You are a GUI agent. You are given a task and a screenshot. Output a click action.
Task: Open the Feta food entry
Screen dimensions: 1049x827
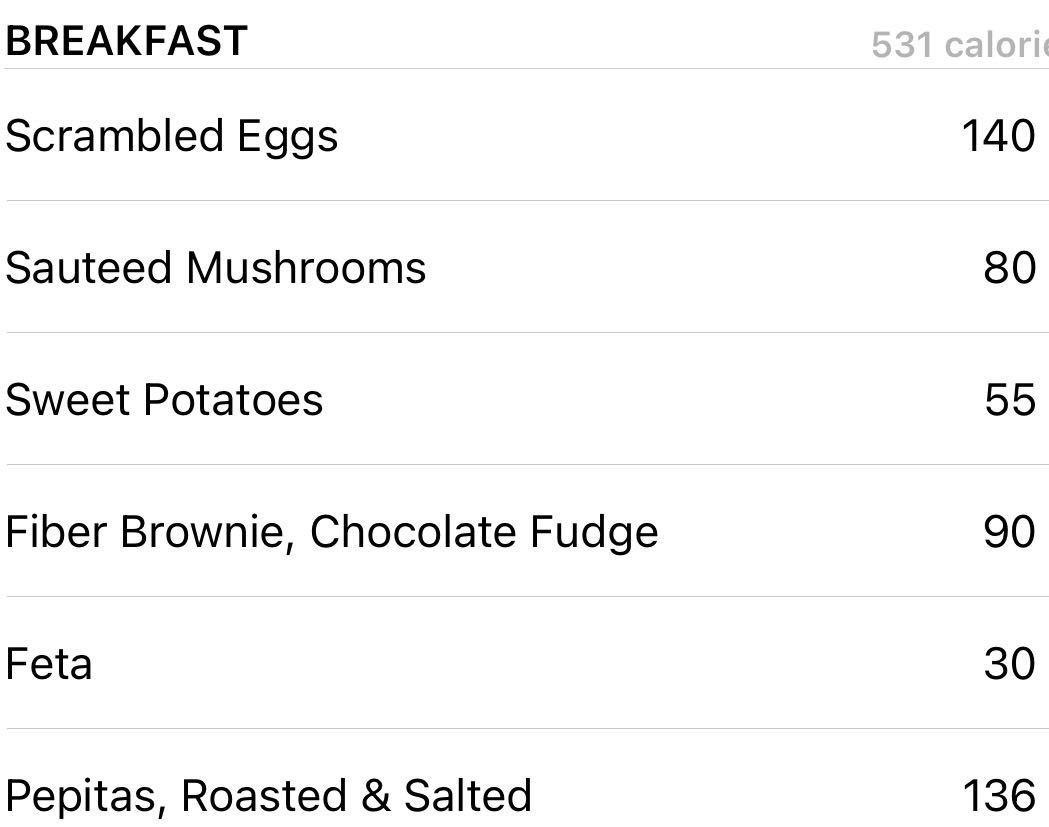[x=49, y=664]
